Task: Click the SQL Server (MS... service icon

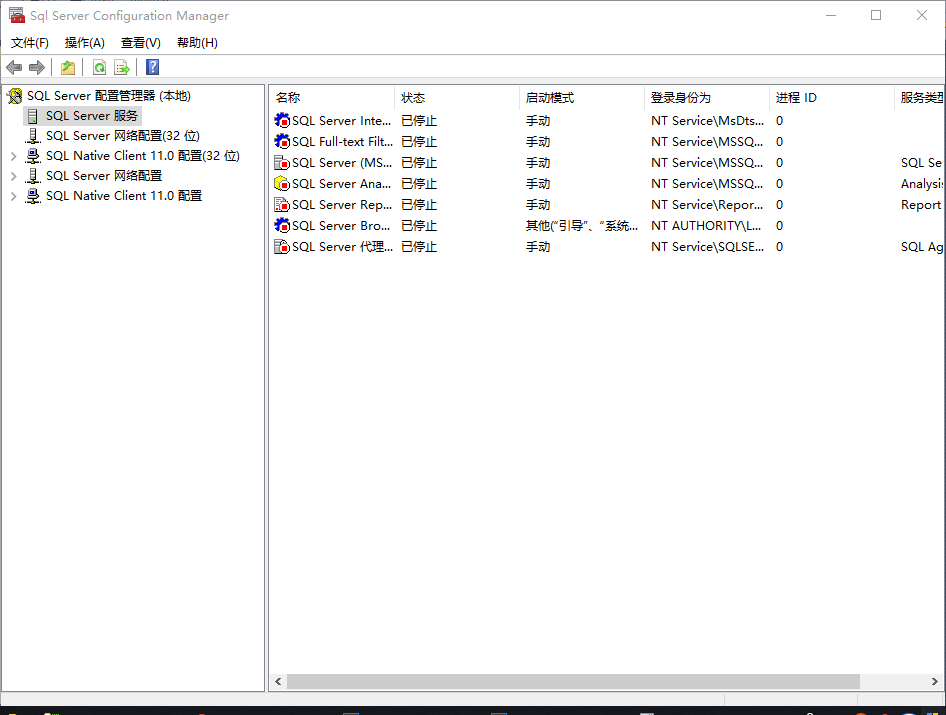Action: click(282, 163)
